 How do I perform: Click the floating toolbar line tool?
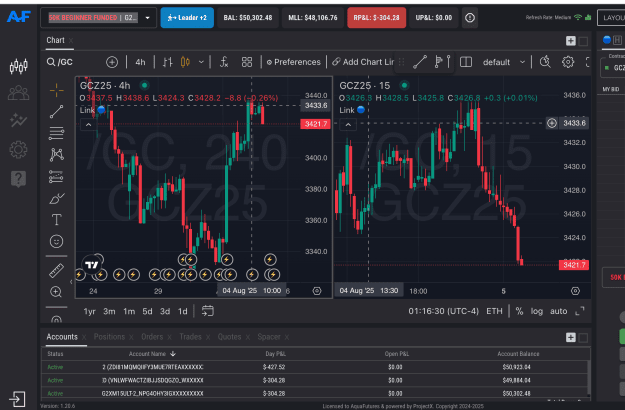(x=420, y=62)
